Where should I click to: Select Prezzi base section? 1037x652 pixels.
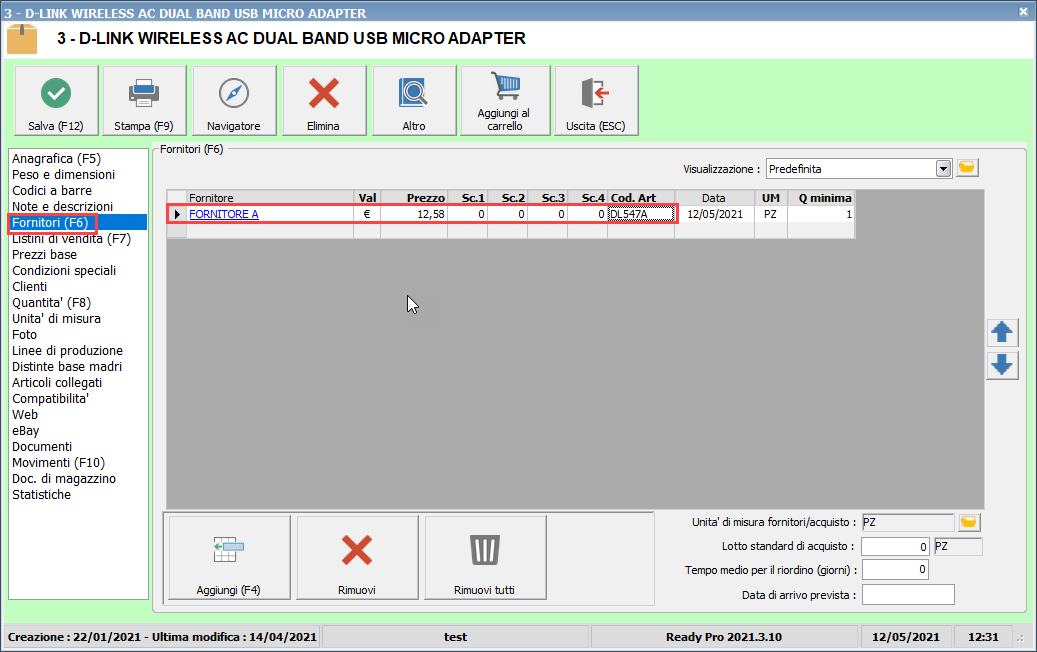44,255
